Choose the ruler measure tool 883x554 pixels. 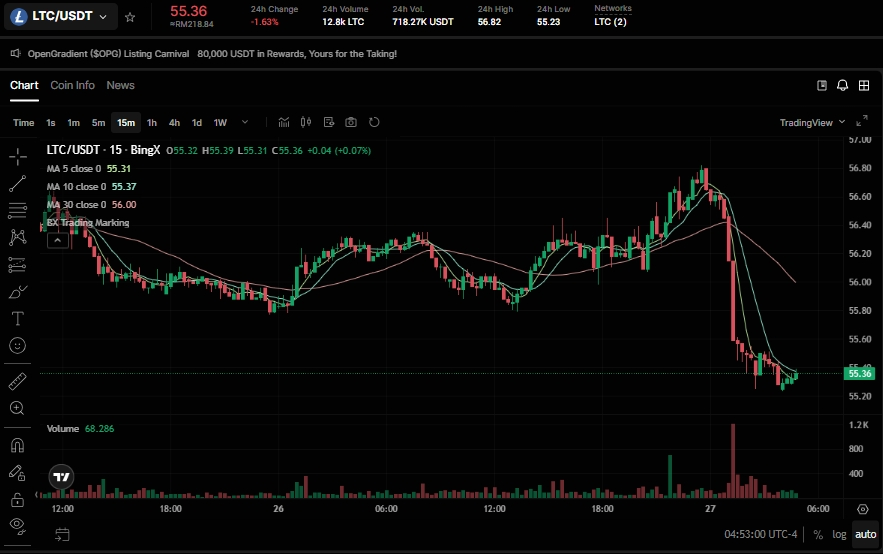pyautogui.click(x=17, y=382)
